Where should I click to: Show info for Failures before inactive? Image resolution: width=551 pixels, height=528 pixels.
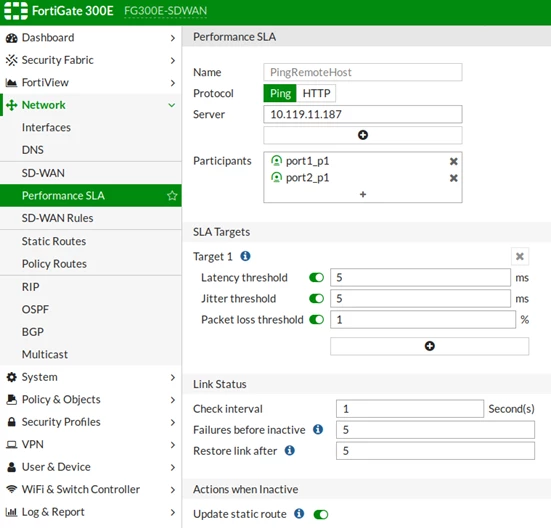318,429
